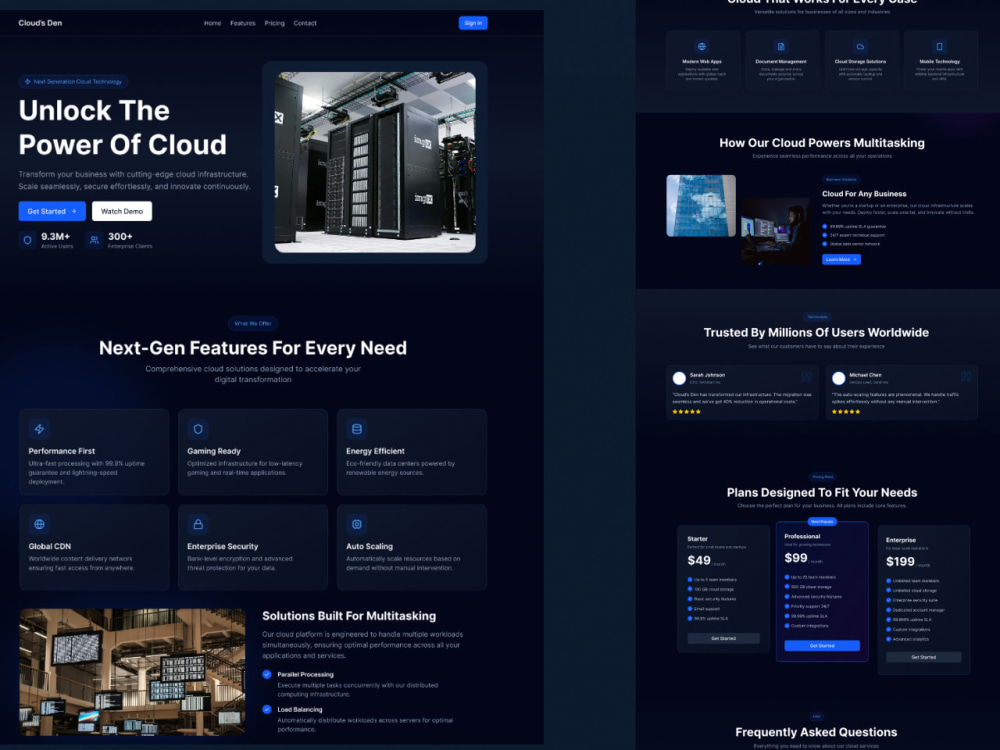1000x750 pixels.
Task: Click the Parallel Processing label
Action: tap(305, 674)
